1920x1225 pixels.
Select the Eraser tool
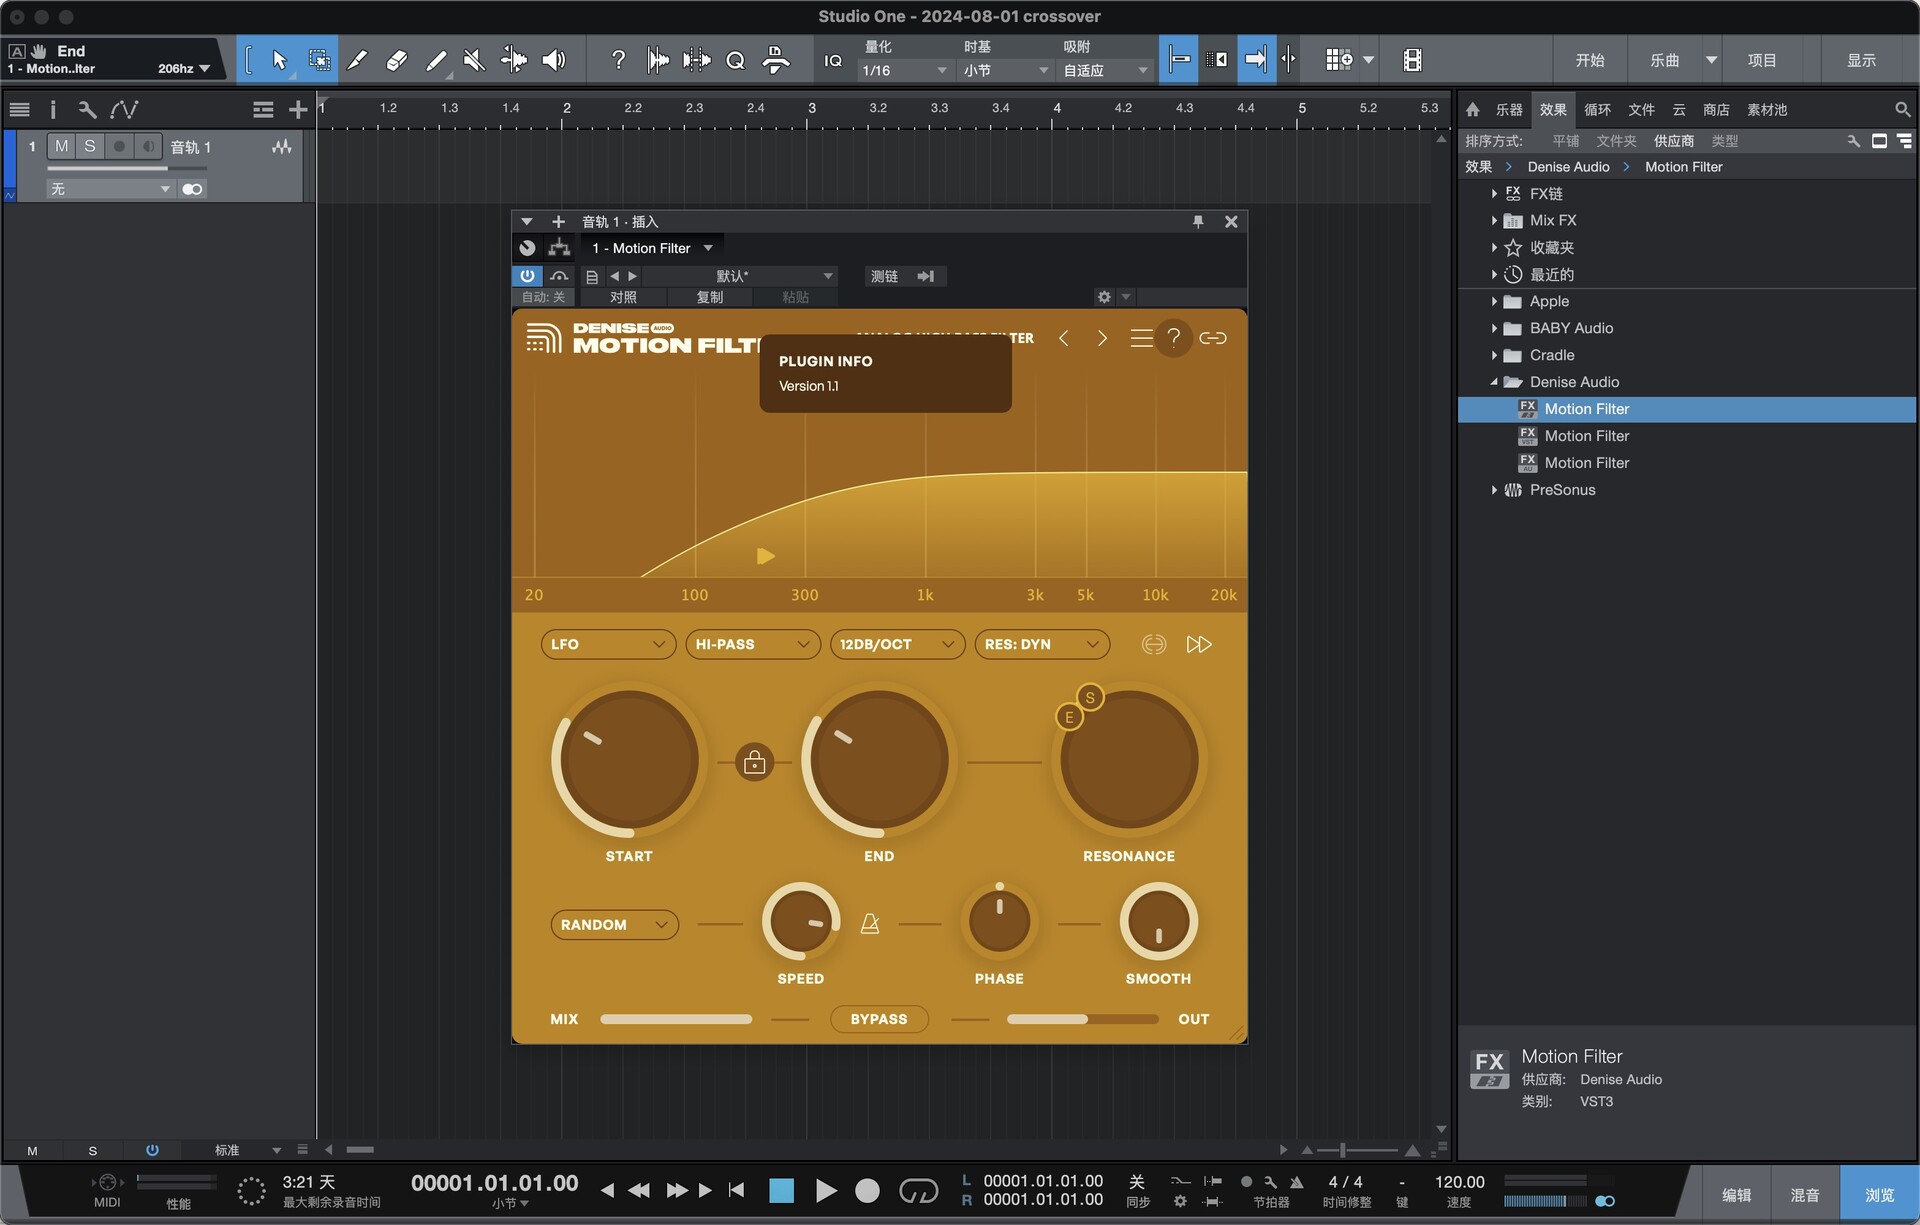(396, 60)
